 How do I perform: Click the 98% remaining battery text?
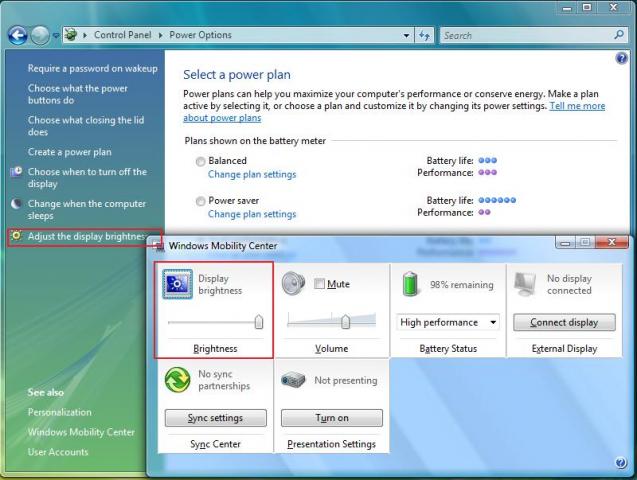pos(462,285)
